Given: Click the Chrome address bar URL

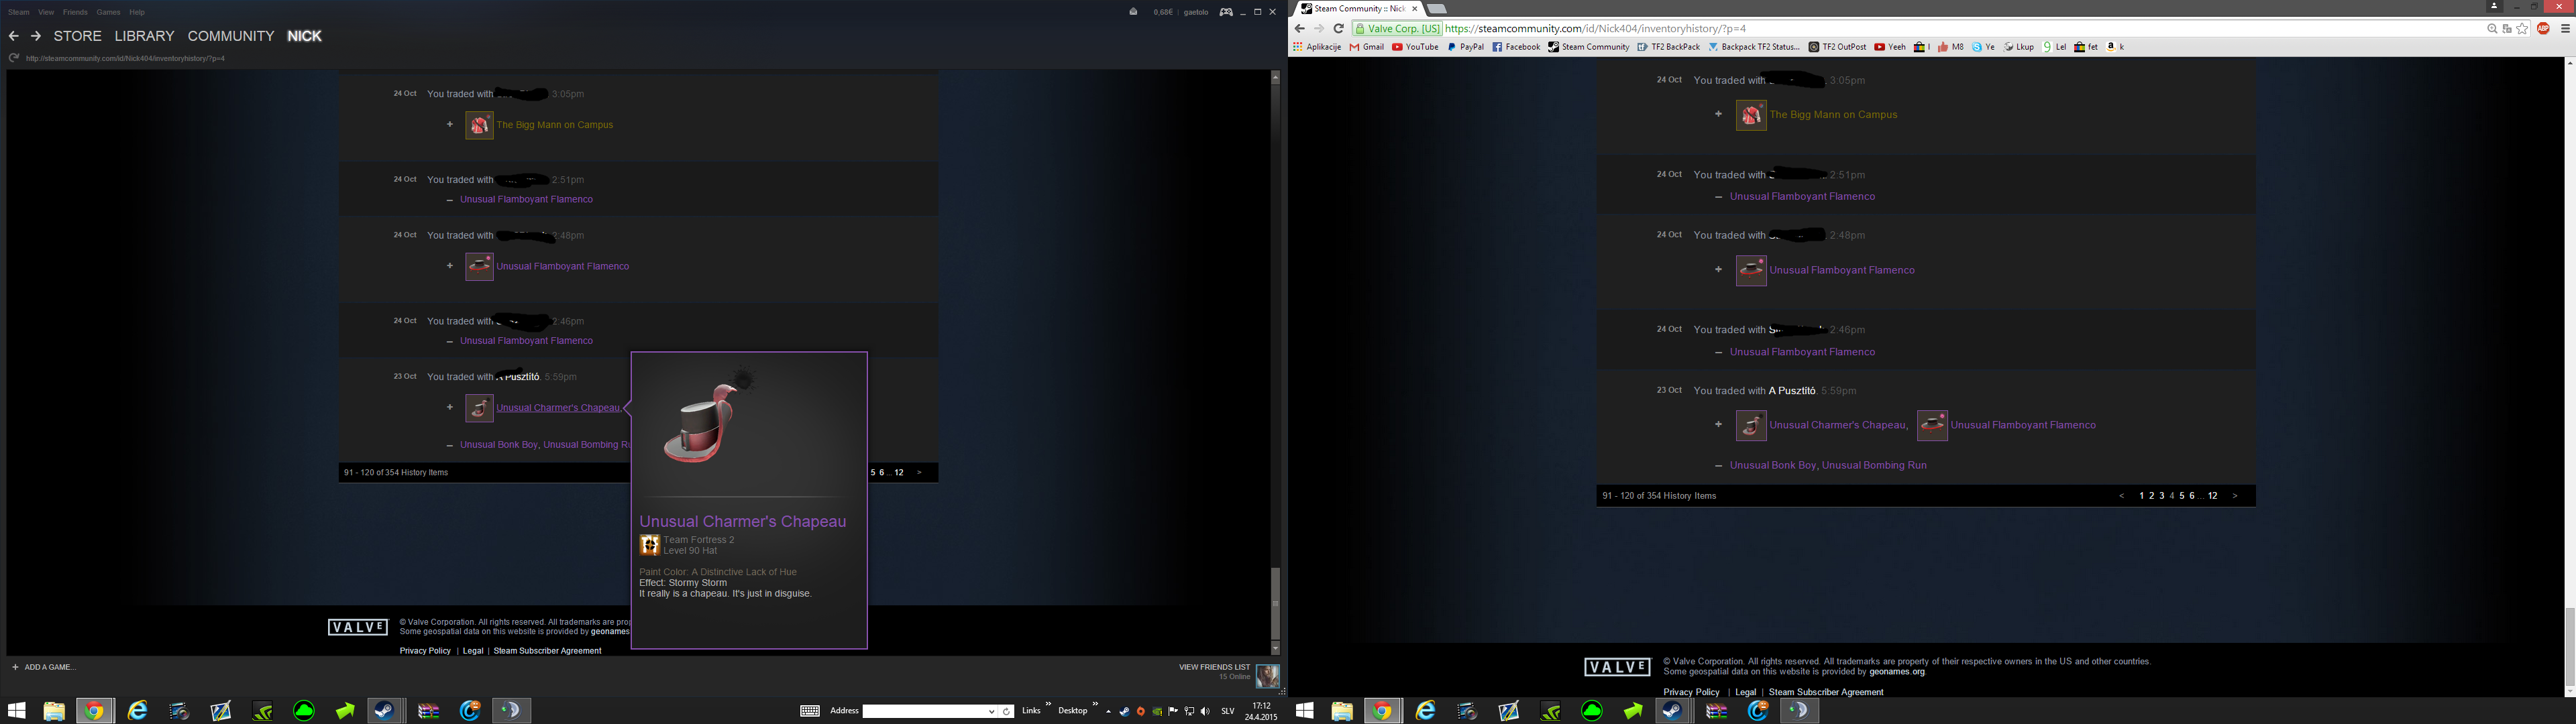Looking at the screenshot, I should point(1596,29).
